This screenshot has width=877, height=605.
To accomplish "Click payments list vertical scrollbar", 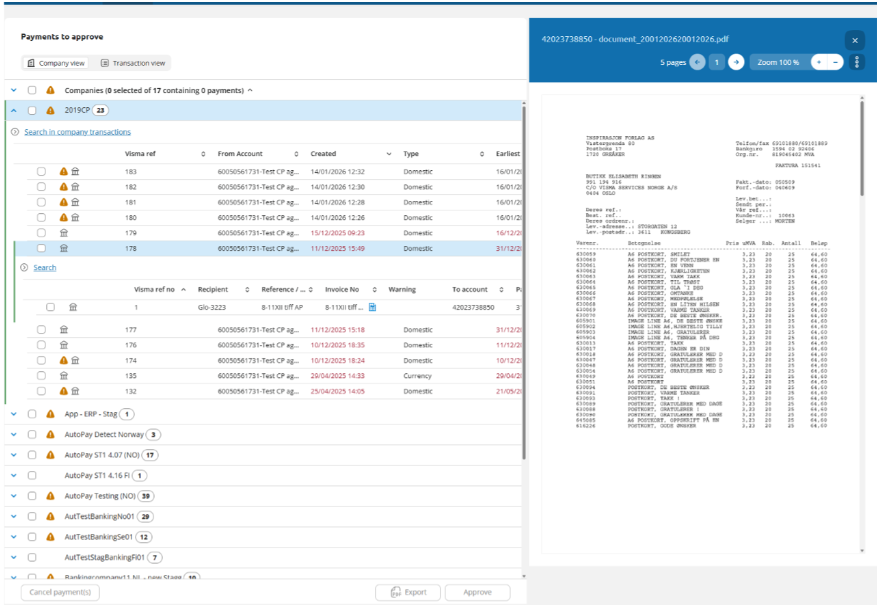I will [x=524, y=282].
